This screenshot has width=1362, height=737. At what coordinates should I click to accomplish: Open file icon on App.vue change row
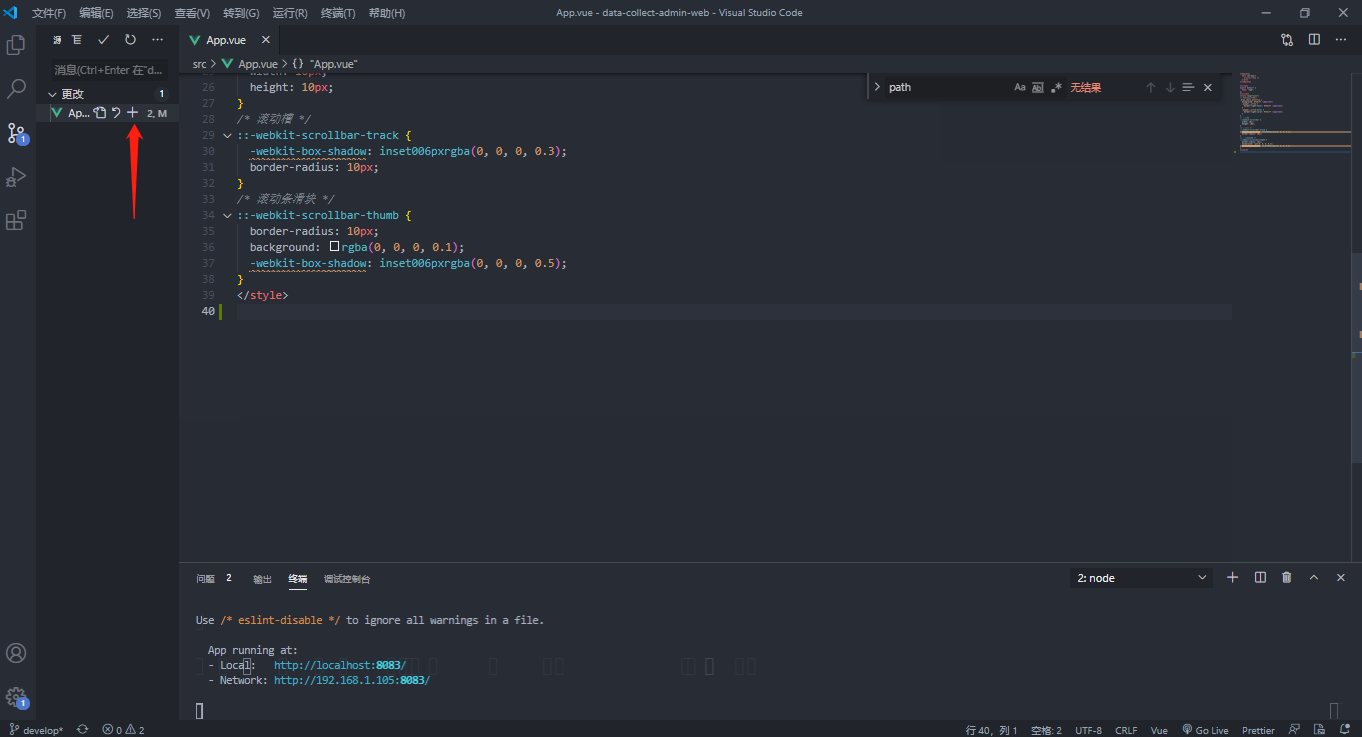tap(100, 113)
